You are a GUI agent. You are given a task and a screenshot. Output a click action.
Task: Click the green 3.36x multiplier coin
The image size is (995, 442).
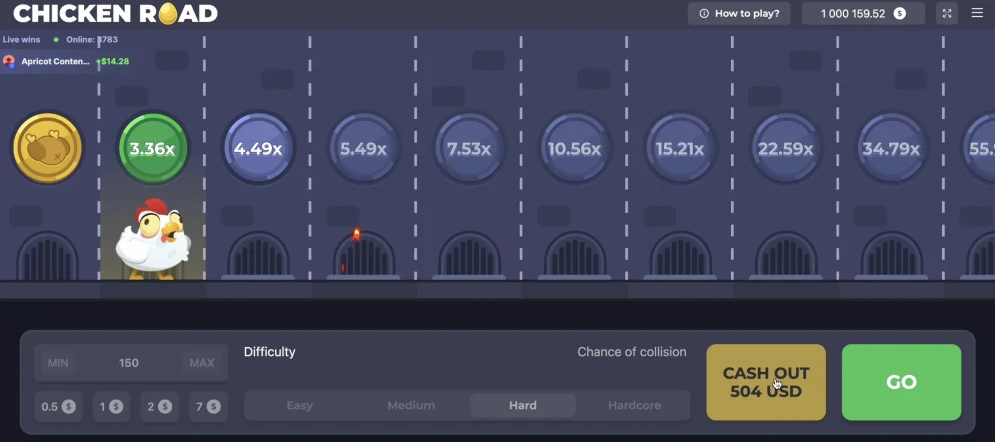[x=152, y=148]
